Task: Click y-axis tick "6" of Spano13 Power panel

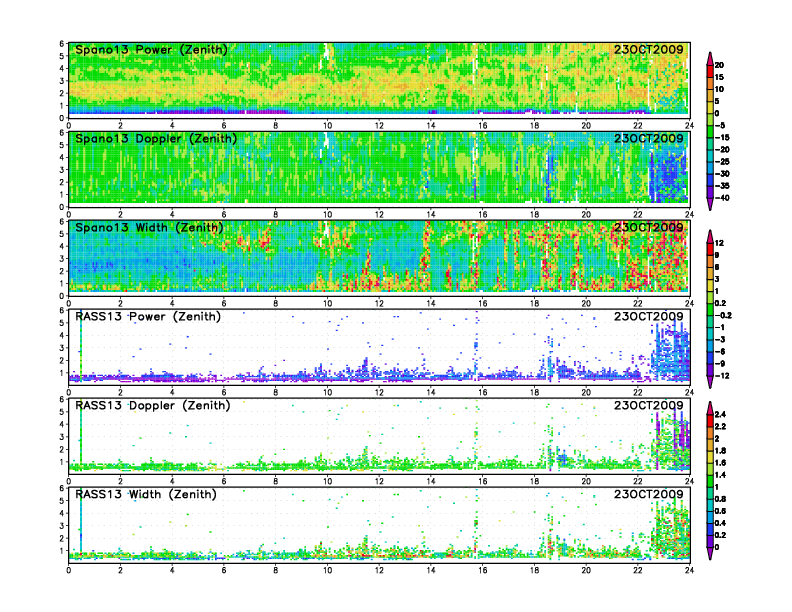Action: [x=62, y=44]
